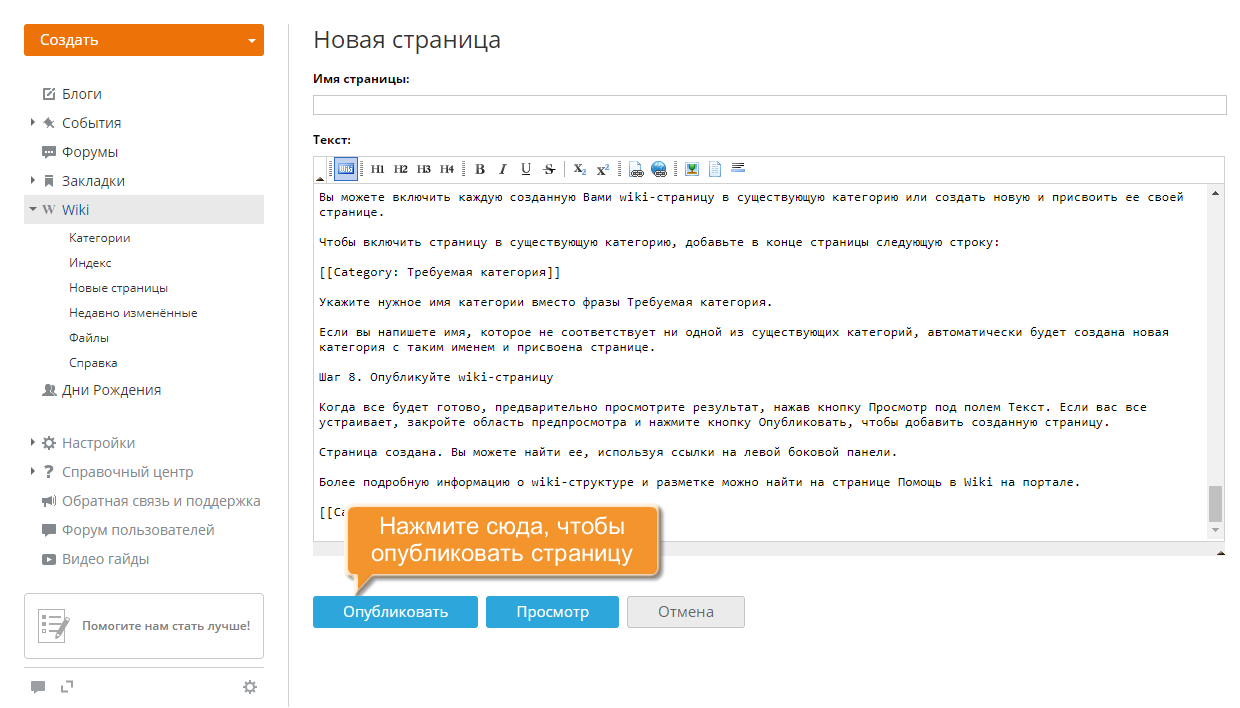Screen dimensions: 1240x708
Task: Expand the Справочный центр arrow
Action: (x=33, y=471)
